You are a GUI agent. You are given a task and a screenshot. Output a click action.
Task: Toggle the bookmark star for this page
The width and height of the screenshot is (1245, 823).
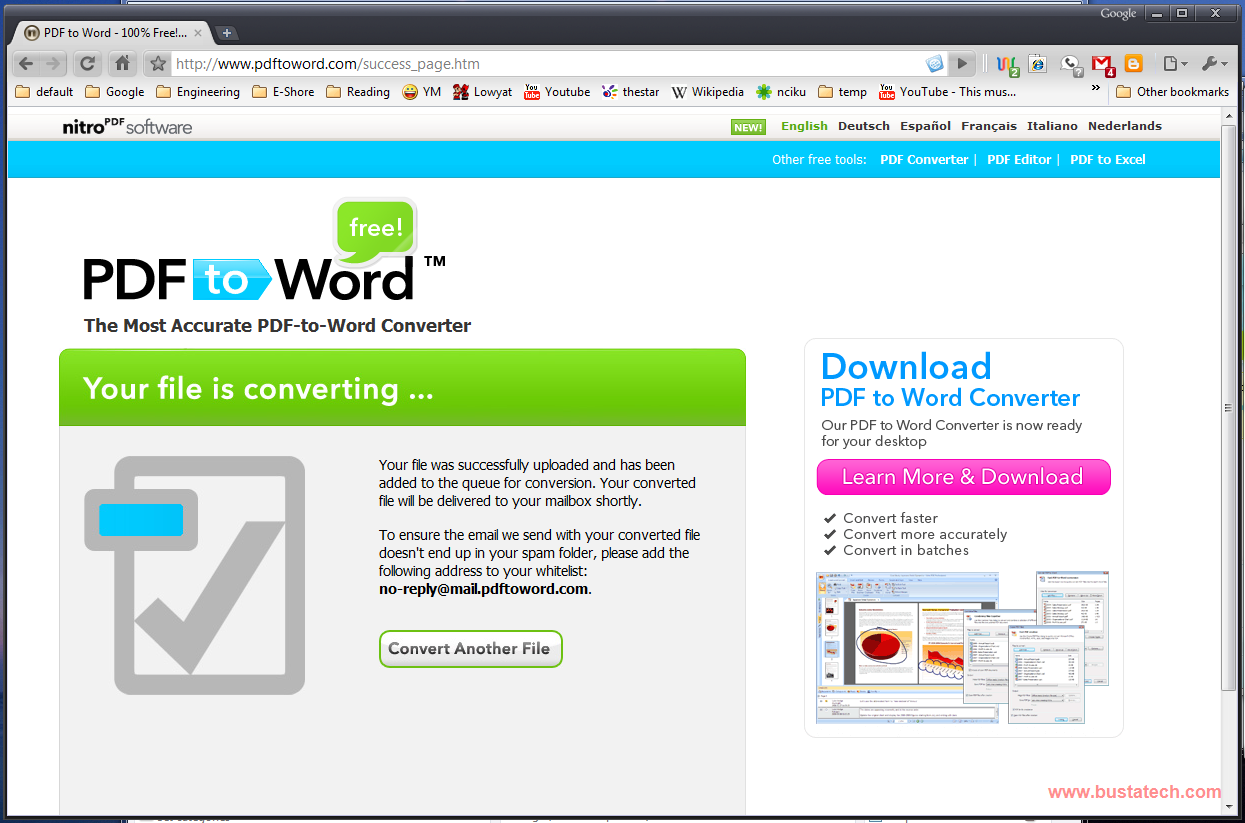pos(156,63)
